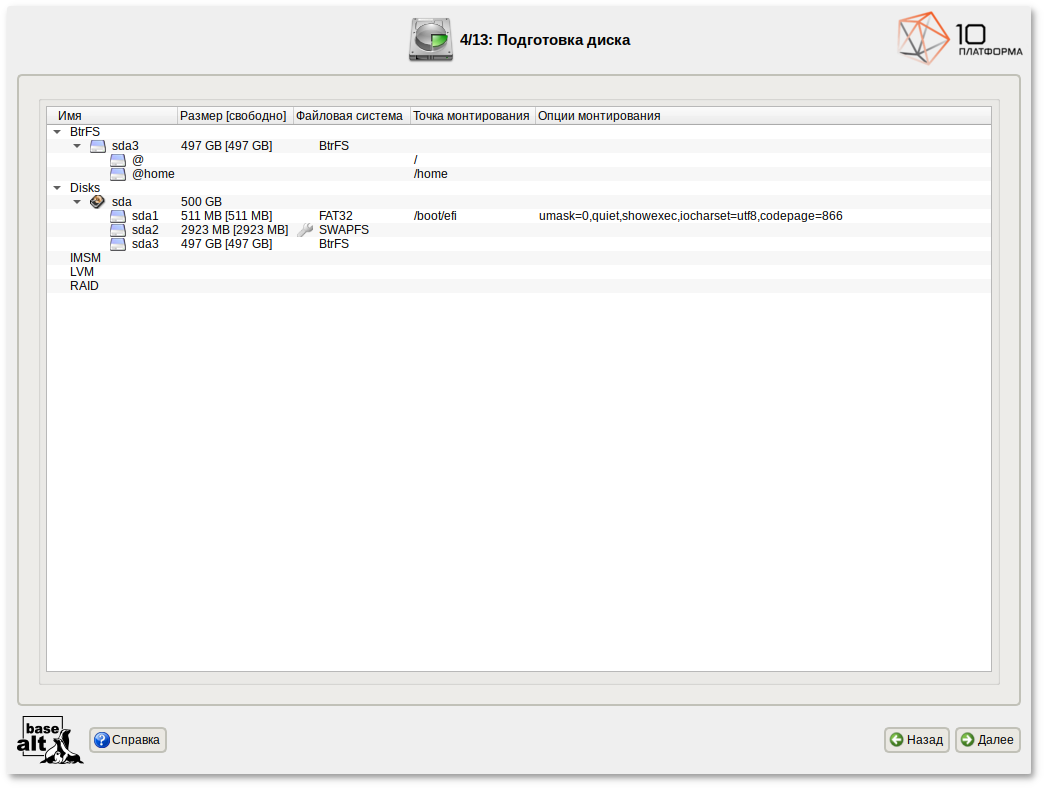The height and width of the screenshot is (788, 1044).
Task: Open the Справка help dialog
Action: point(127,740)
